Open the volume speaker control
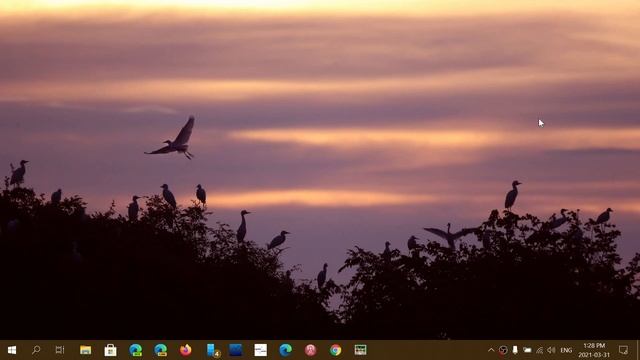 pyautogui.click(x=551, y=350)
